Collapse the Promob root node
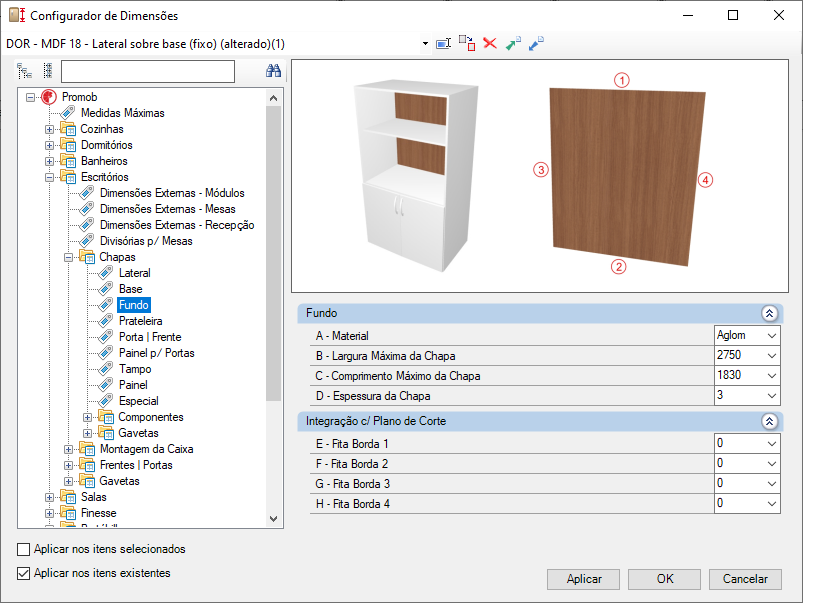 tap(31, 97)
